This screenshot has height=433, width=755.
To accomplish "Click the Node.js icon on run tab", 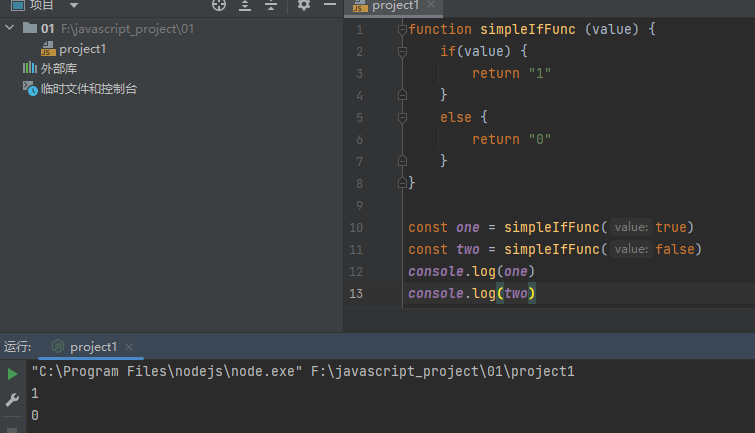I will [58, 346].
